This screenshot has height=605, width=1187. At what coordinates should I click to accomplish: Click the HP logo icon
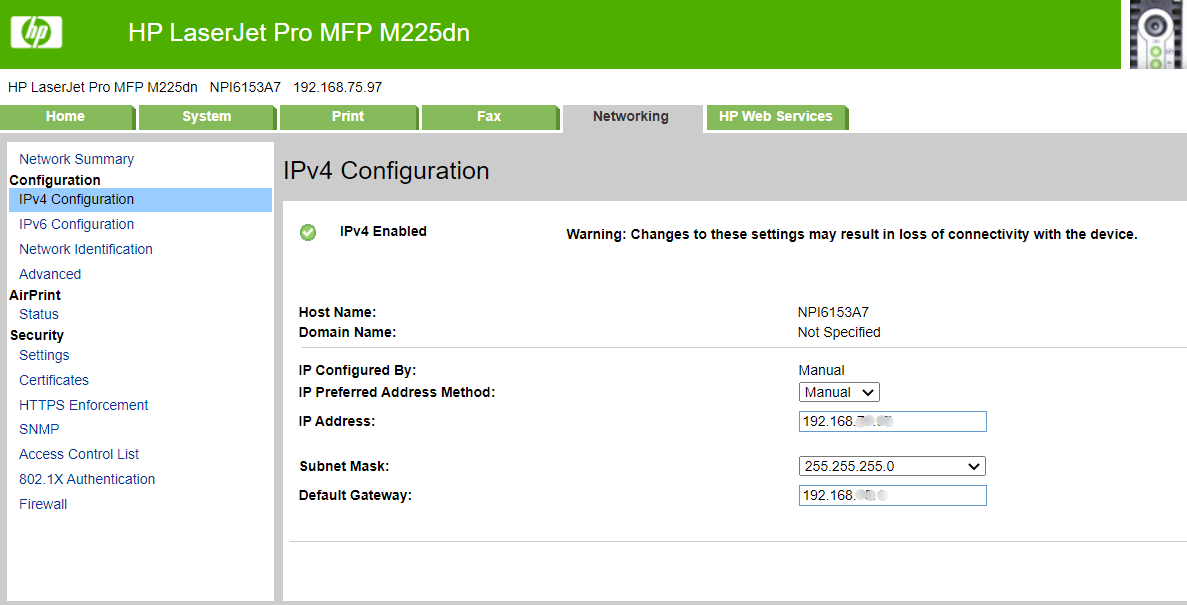(36, 32)
